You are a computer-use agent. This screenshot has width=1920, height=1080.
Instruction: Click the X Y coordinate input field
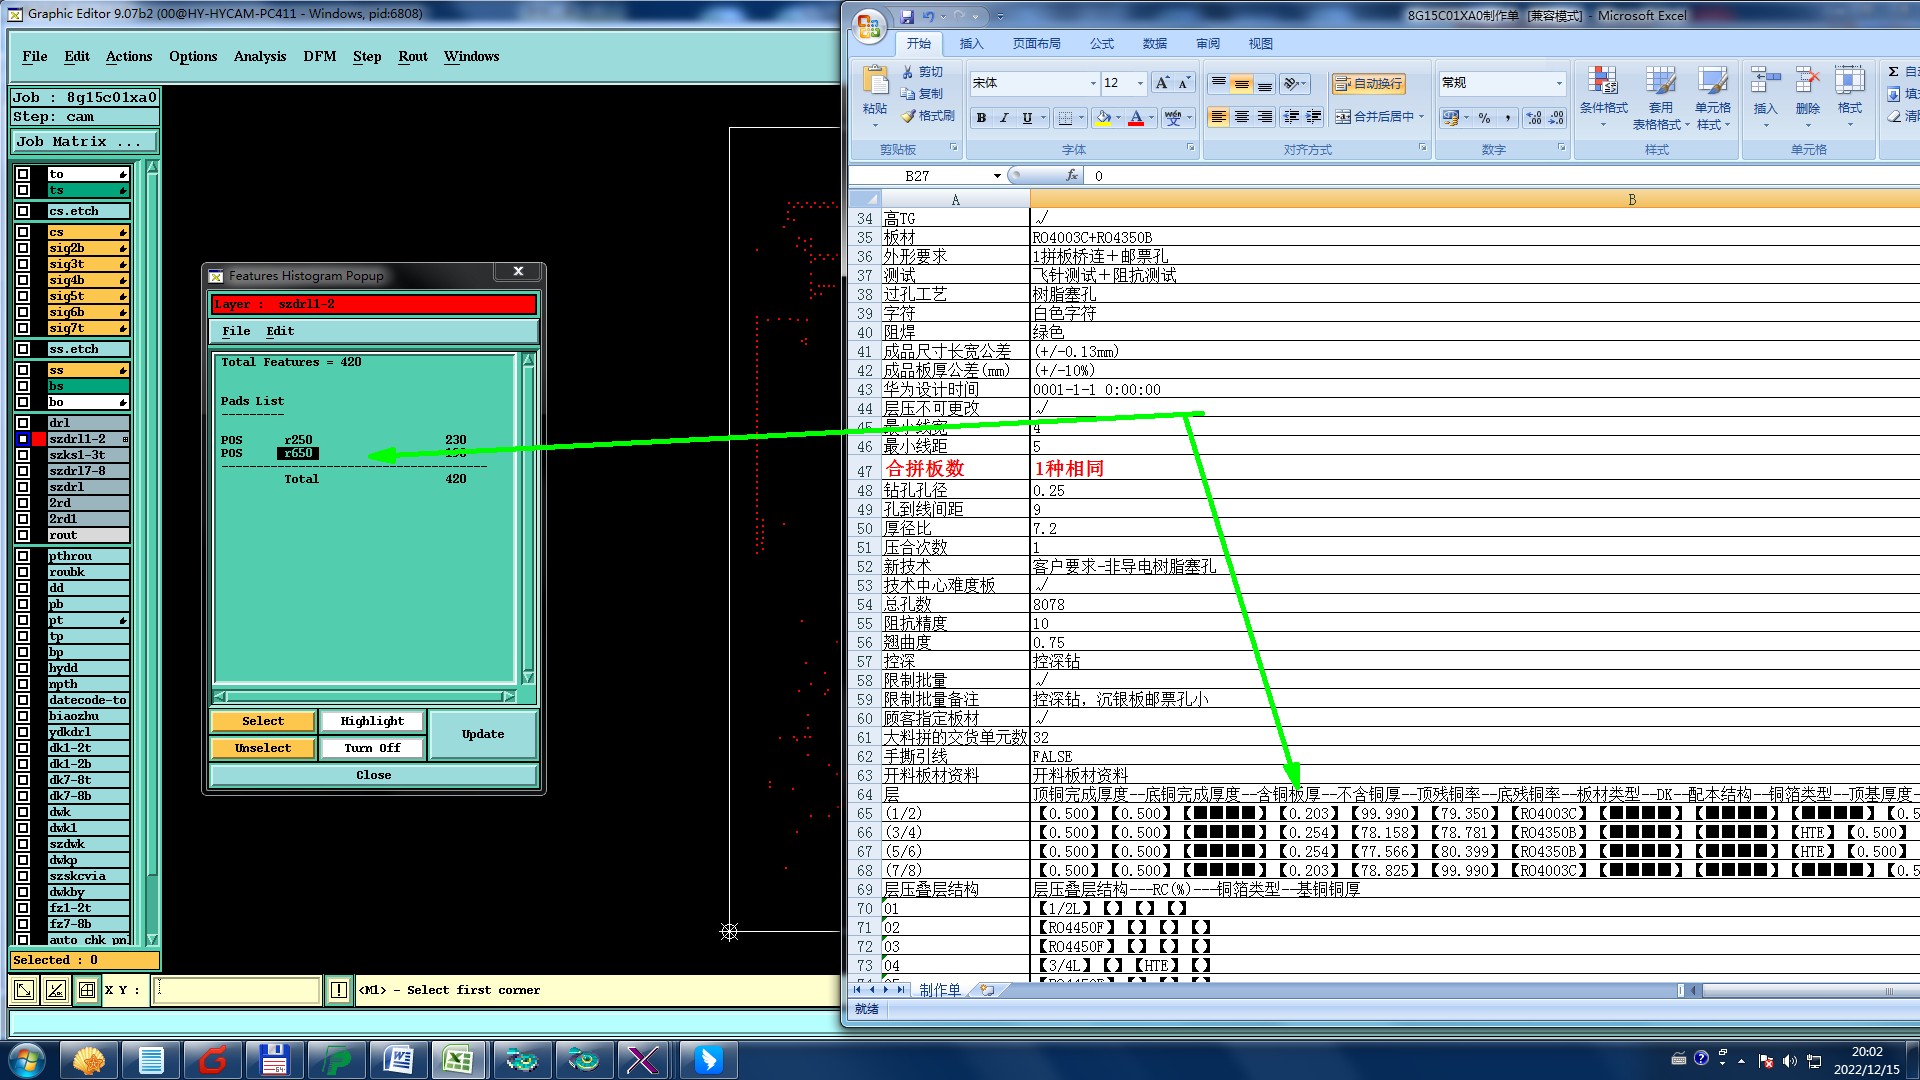pyautogui.click(x=237, y=990)
